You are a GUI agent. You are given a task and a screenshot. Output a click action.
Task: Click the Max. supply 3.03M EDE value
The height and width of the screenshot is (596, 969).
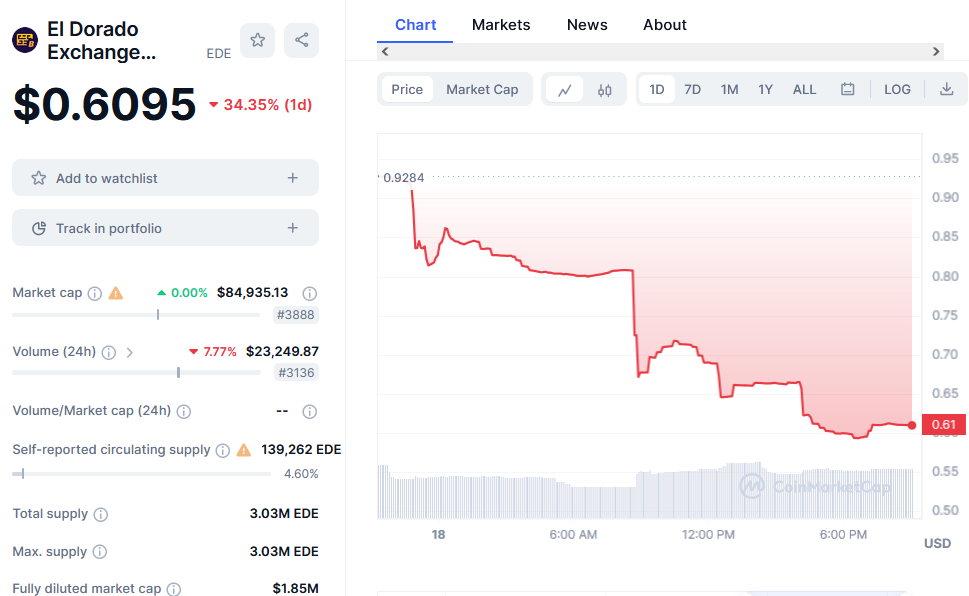pos(284,551)
